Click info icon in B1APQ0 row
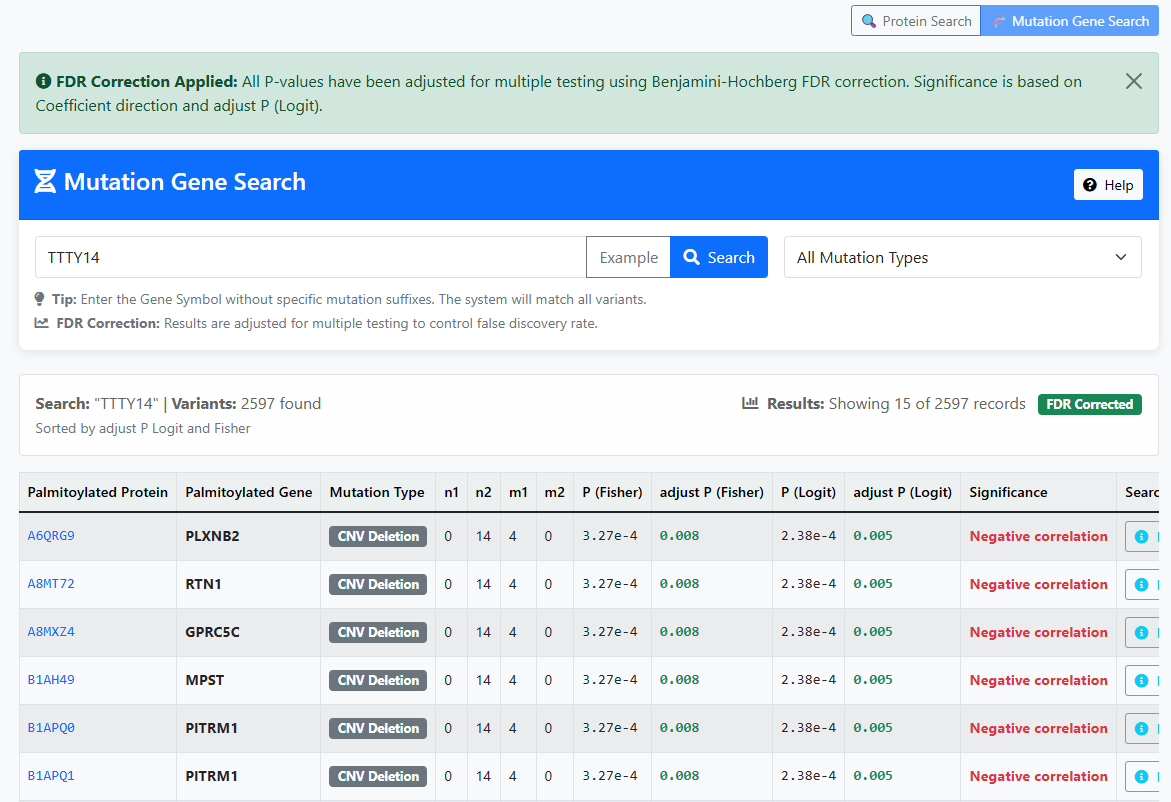1171x802 pixels. point(1141,728)
